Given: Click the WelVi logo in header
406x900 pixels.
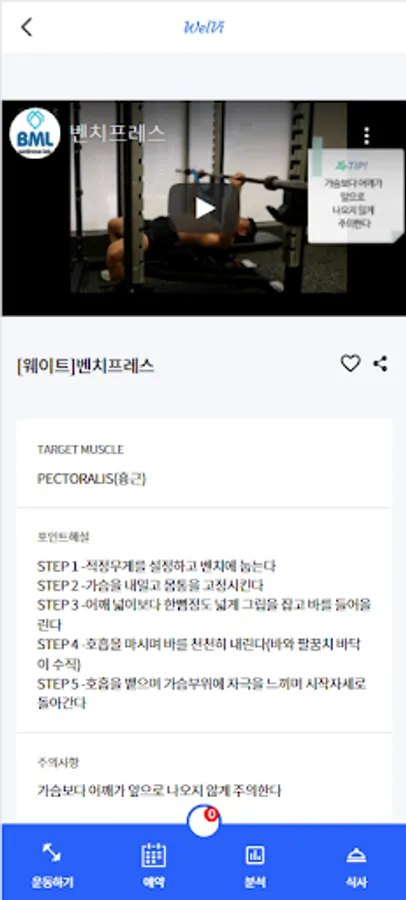Looking at the screenshot, I should (x=204, y=27).
